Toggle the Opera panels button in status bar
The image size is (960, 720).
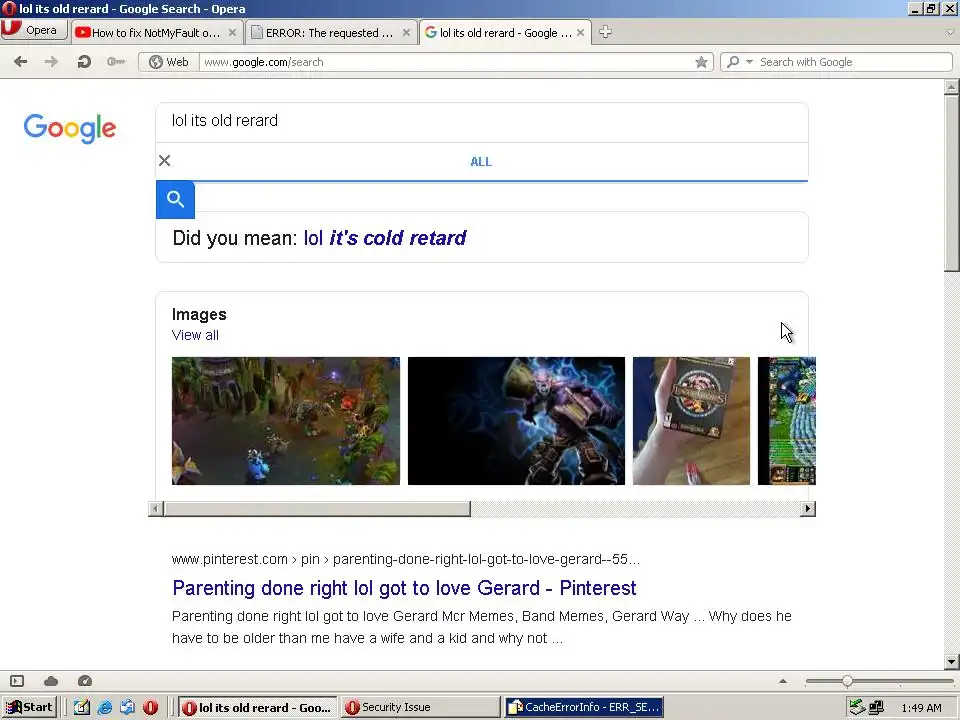coord(17,681)
